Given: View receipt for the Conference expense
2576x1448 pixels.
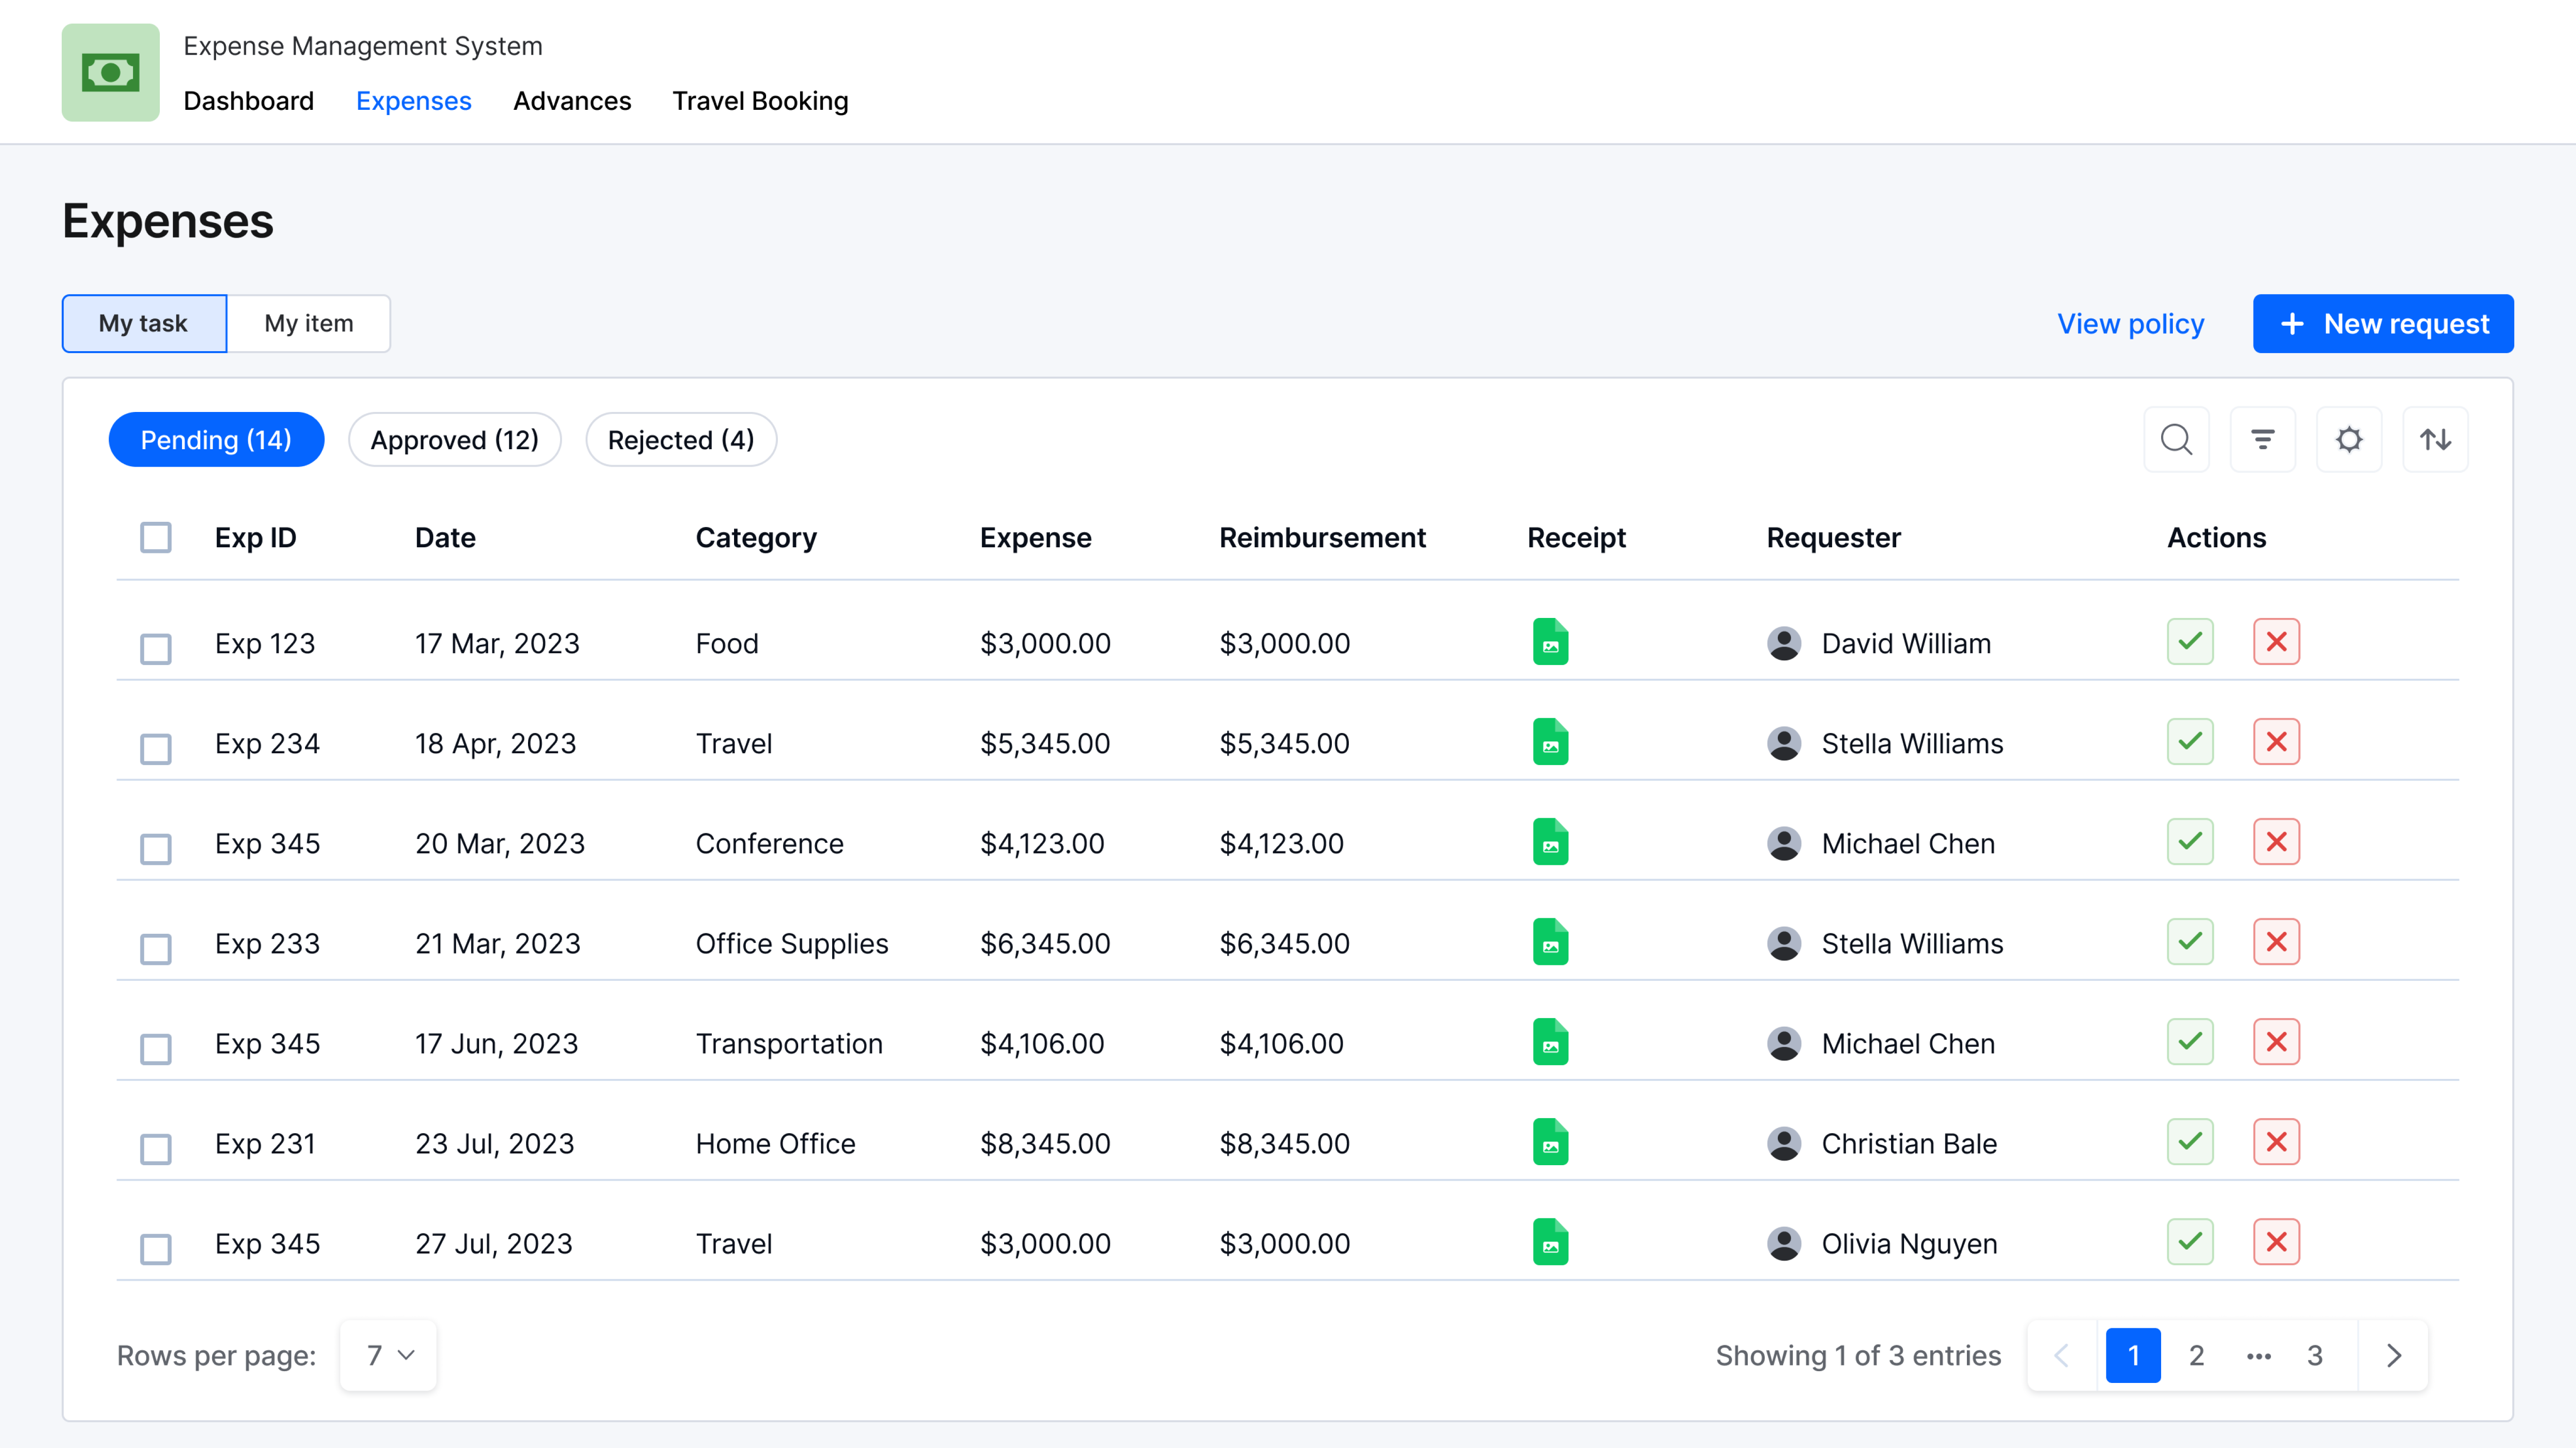Looking at the screenshot, I should point(1550,842).
